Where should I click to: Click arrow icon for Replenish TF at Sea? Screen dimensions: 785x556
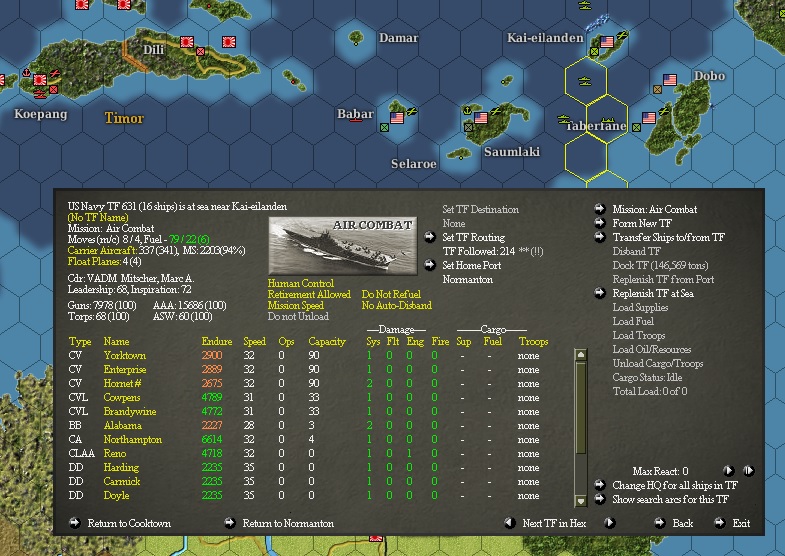600,293
